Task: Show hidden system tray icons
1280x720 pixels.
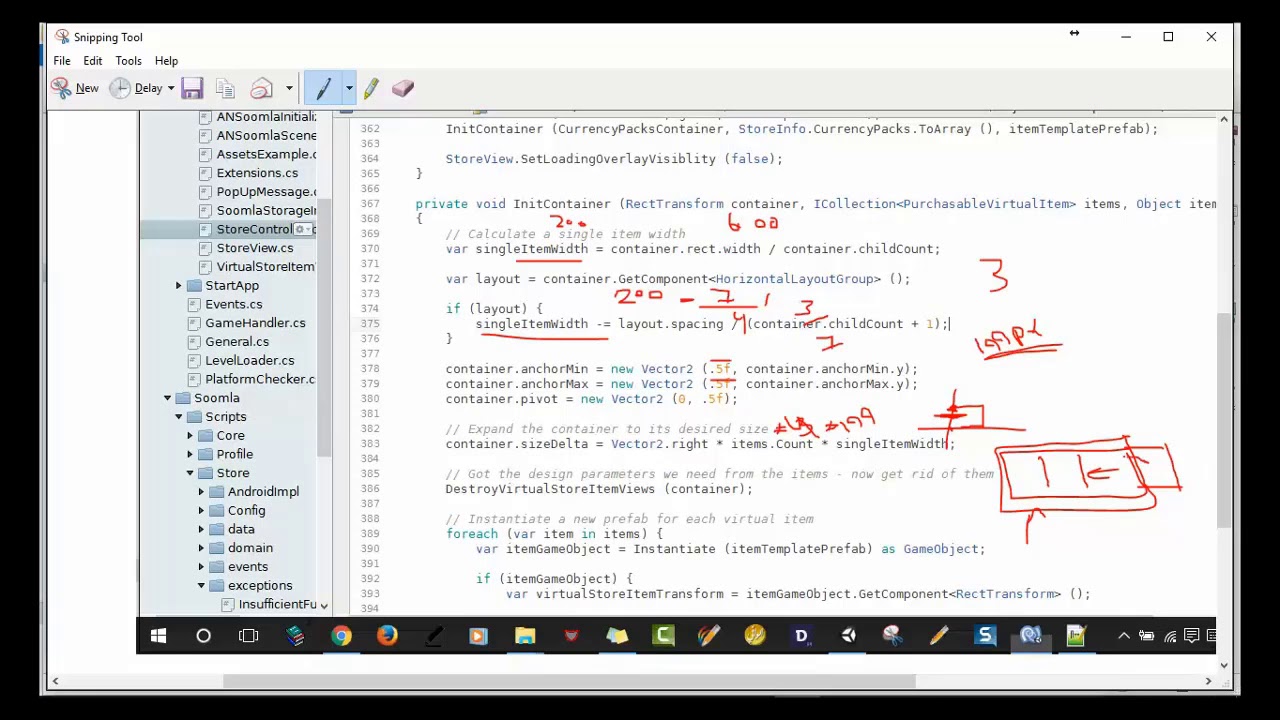Action: coord(1123,636)
